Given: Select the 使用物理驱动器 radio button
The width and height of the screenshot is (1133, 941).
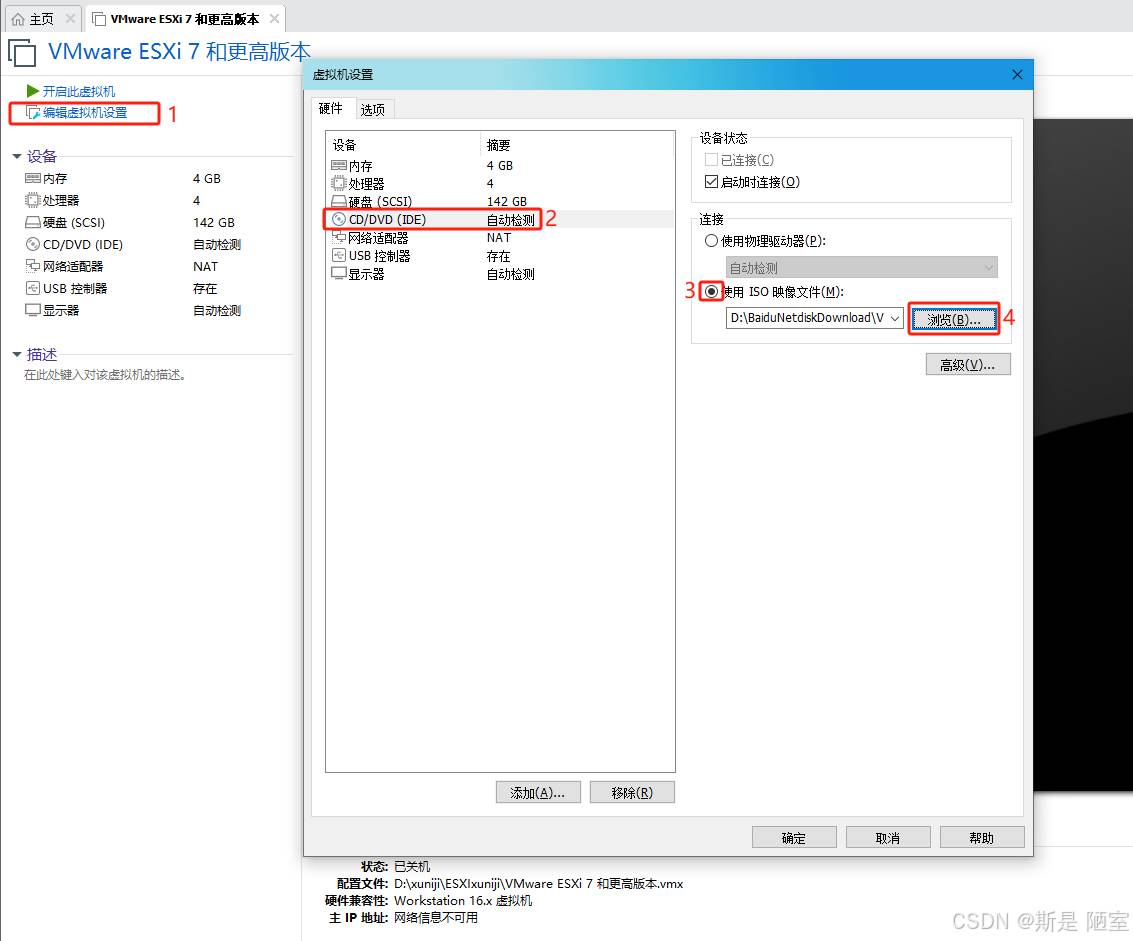Looking at the screenshot, I should (x=712, y=241).
